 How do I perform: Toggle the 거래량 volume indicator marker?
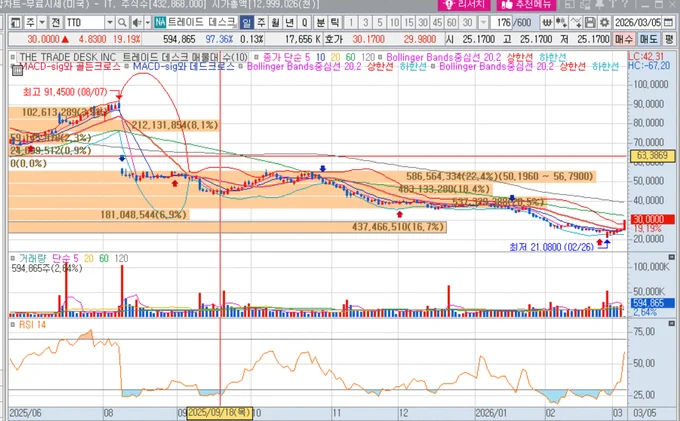pyautogui.click(x=13, y=258)
